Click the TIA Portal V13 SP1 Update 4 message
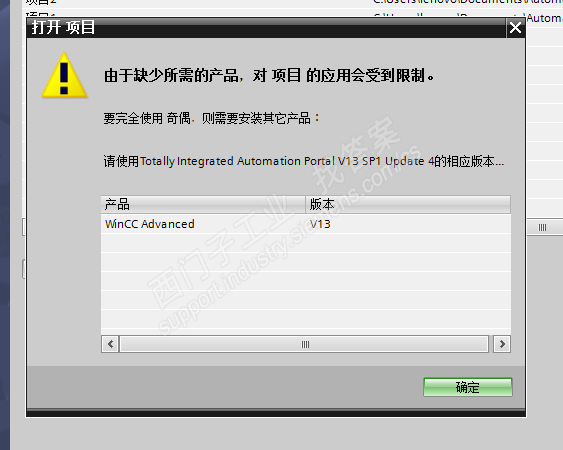Viewport: 563px width, 450px height. click(304, 161)
